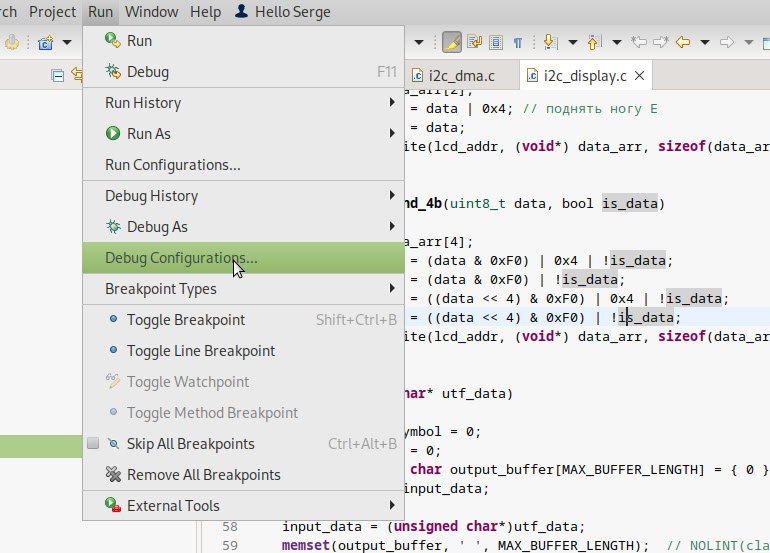Click the user avatar icon beside Hello Serge
The image size is (770, 553).
pyautogui.click(x=241, y=11)
